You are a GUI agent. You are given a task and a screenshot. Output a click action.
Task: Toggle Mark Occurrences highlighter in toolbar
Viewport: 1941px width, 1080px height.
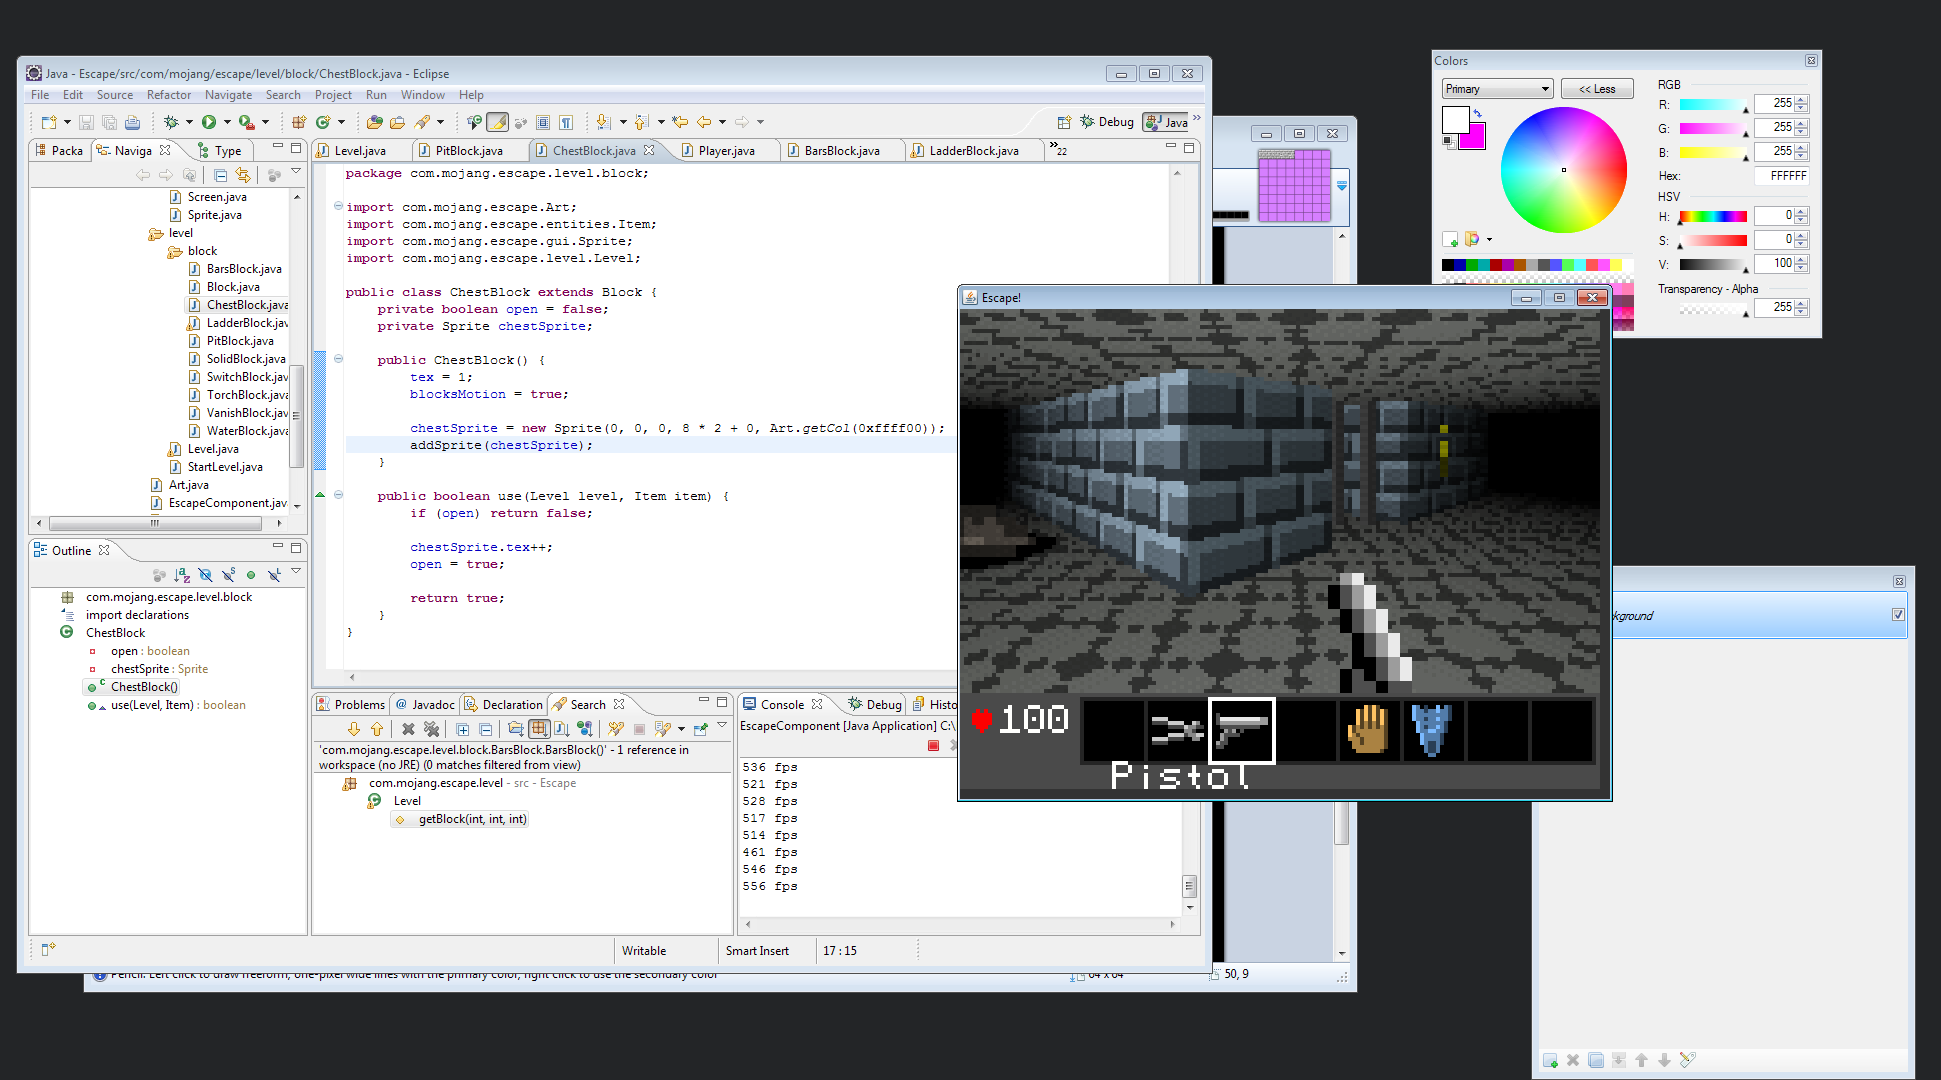(x=497, y=122)
